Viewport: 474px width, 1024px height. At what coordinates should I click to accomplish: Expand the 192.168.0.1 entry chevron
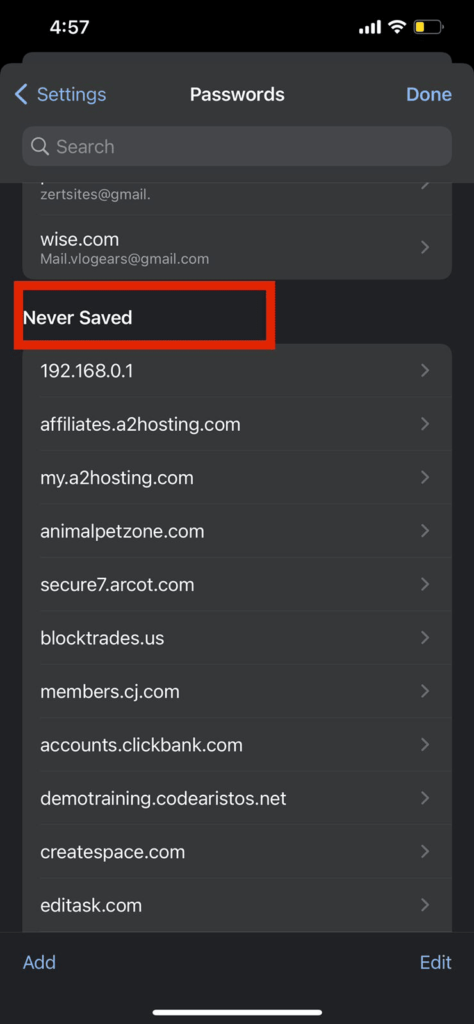(x=425, y=371)
